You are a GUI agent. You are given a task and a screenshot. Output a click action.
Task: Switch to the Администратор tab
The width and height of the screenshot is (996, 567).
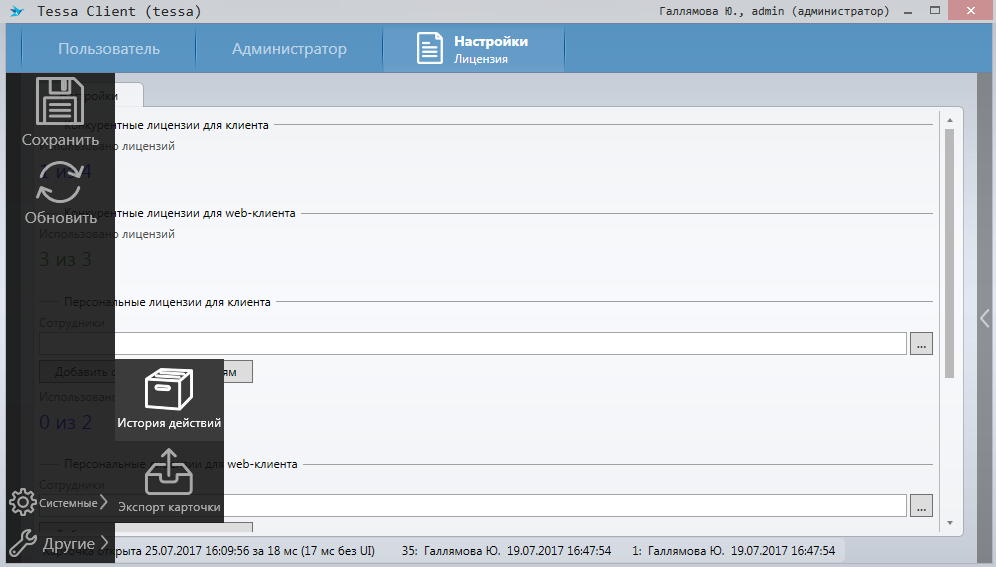tap(289, 49)
